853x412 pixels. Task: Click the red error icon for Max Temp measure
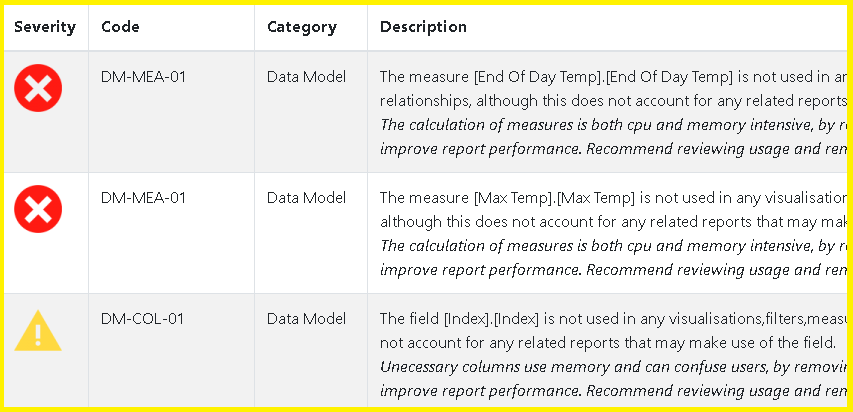[38, 209]
